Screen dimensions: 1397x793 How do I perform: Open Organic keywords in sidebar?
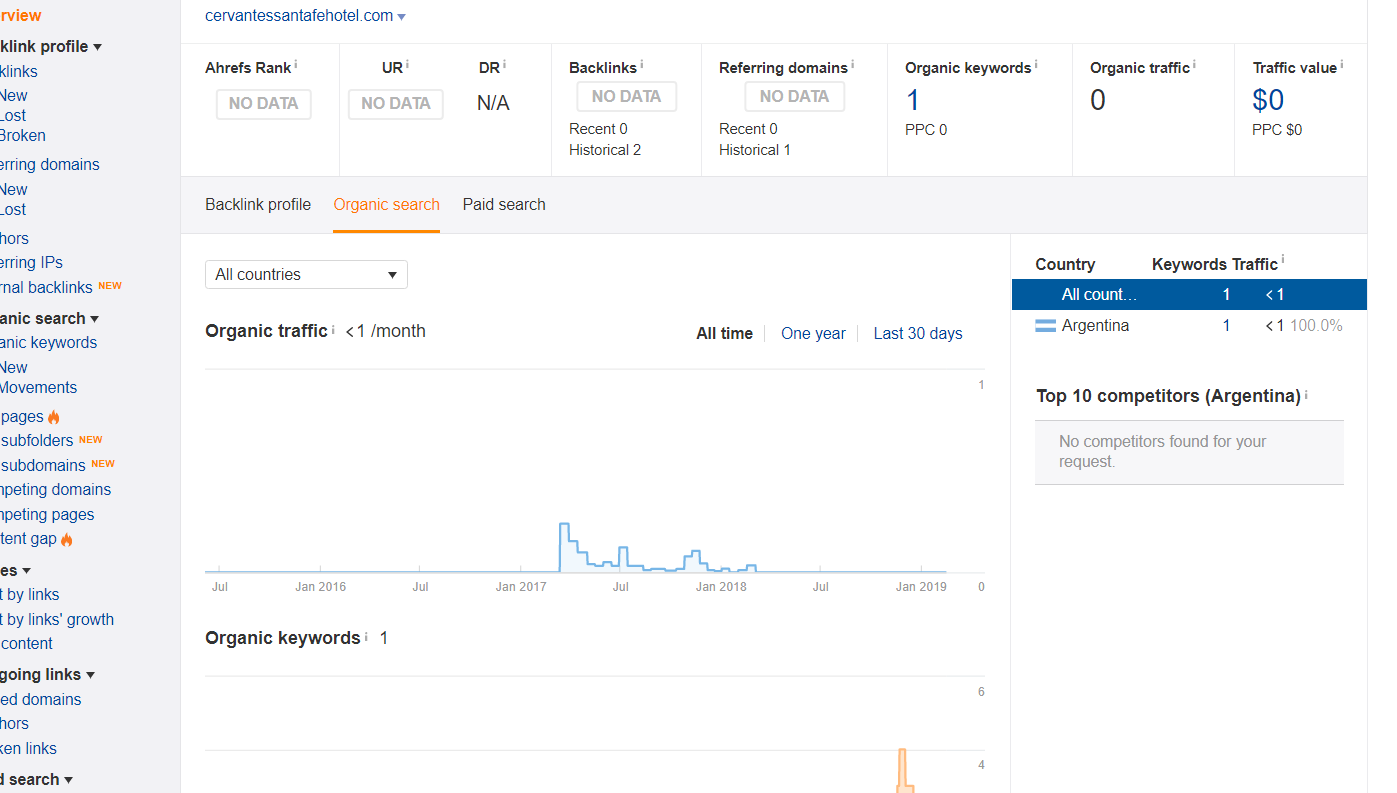[48, 342]
